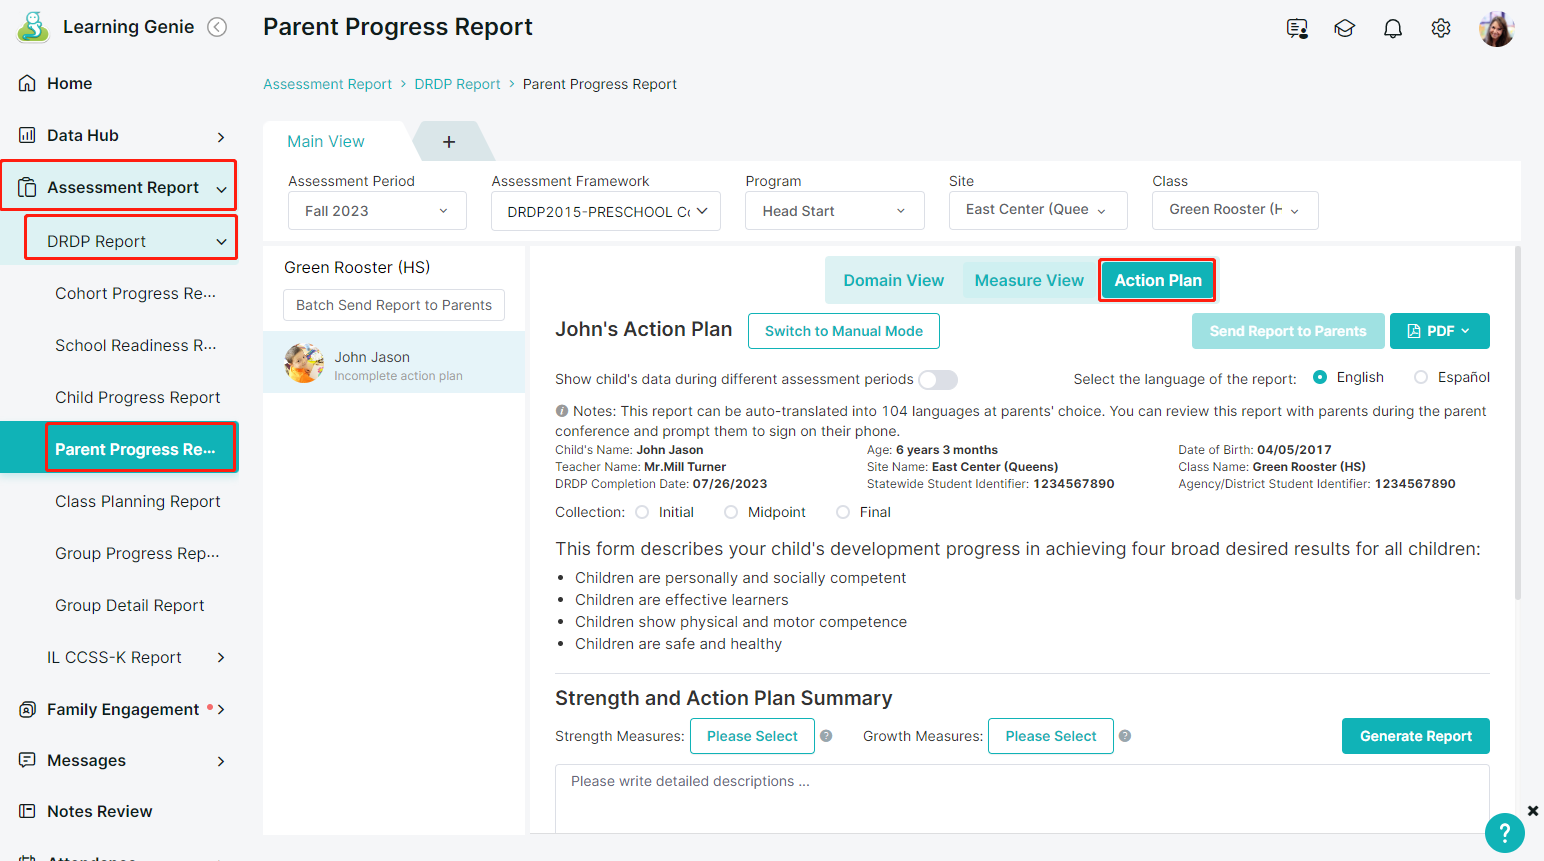1544x861 pixels.
Task: Open School Readiness Report in sidebar
Action: [136, 346]
